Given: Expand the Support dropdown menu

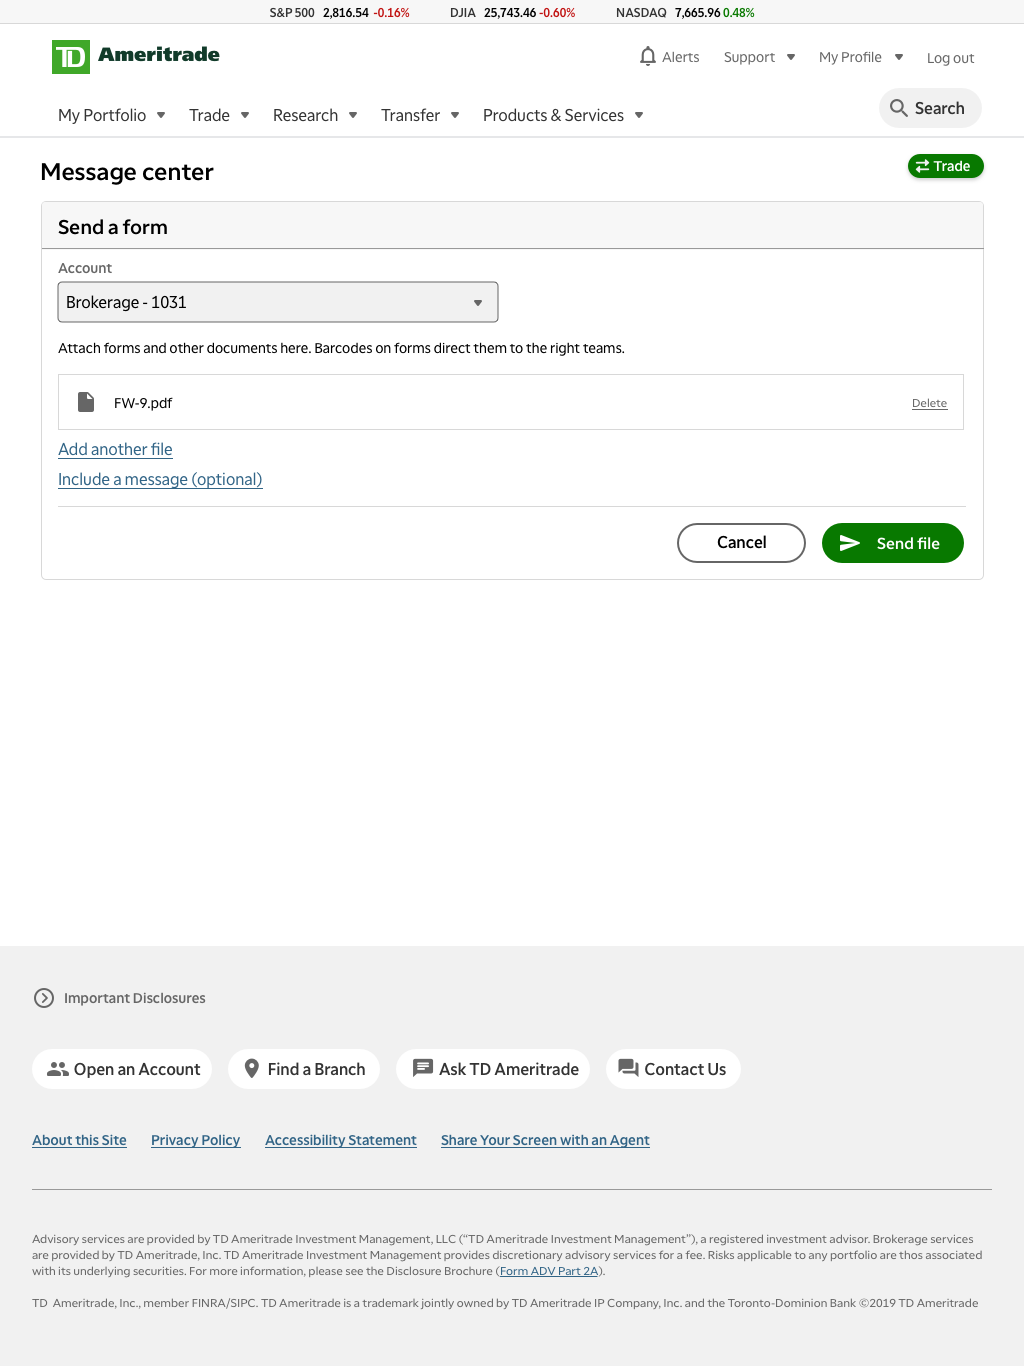Looking at the screenshot, I should pos(760,57).
